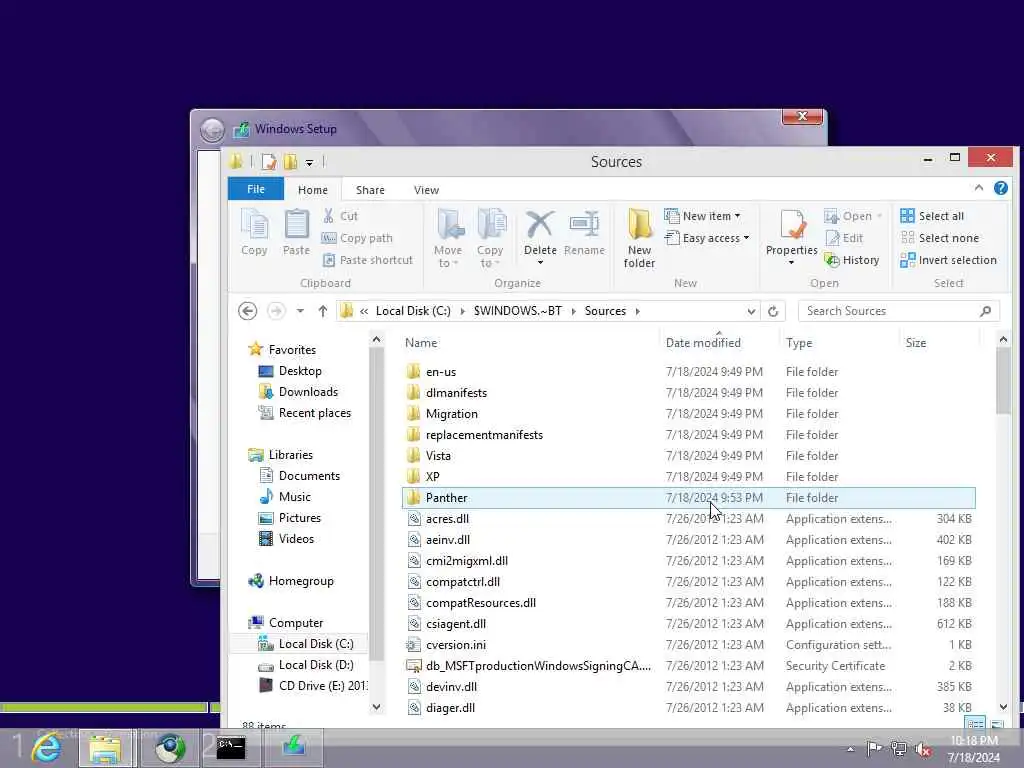Open the File menu tab
Viewport: 1024px width, 768px height.
(x=256, y=189)
